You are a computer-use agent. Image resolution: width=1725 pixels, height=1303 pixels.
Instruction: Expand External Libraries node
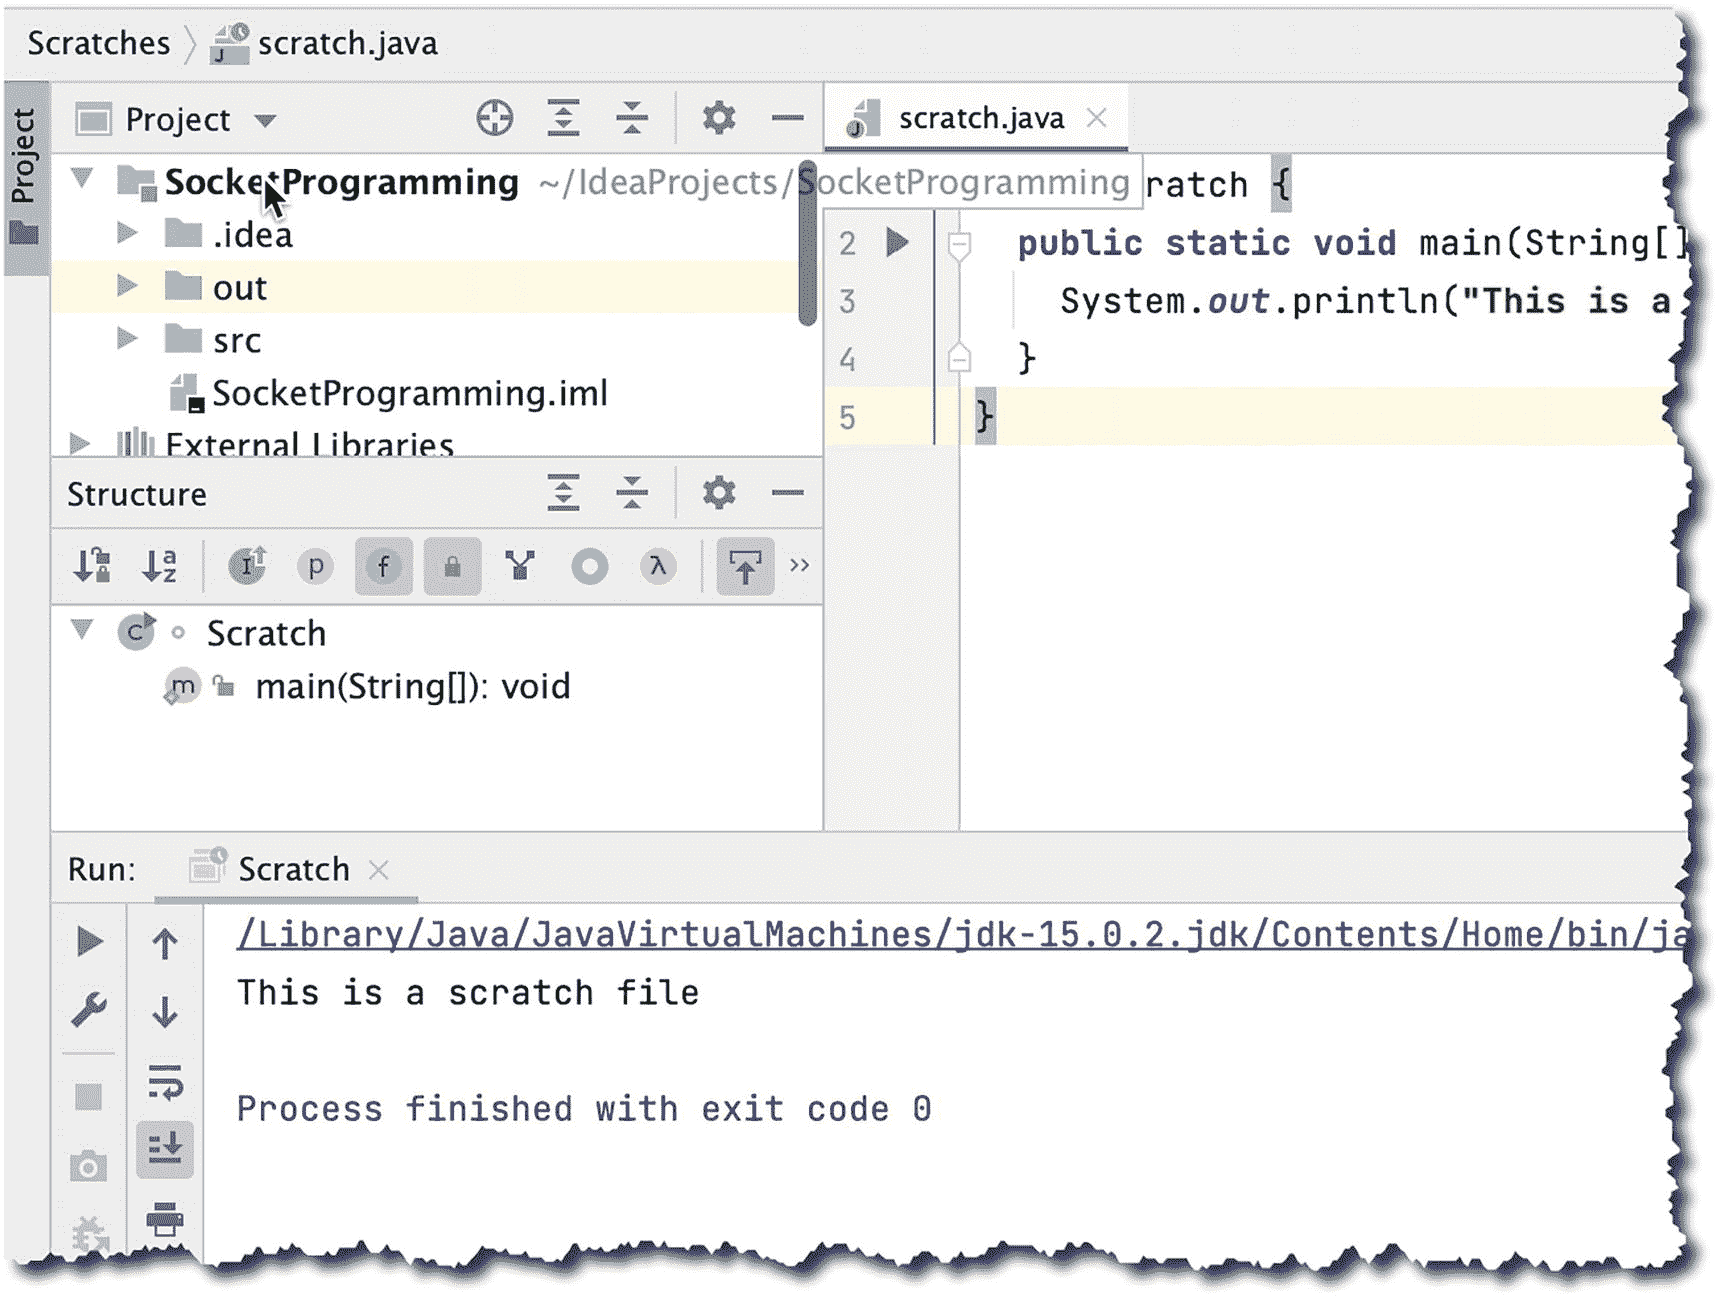[x=80, y=443]
